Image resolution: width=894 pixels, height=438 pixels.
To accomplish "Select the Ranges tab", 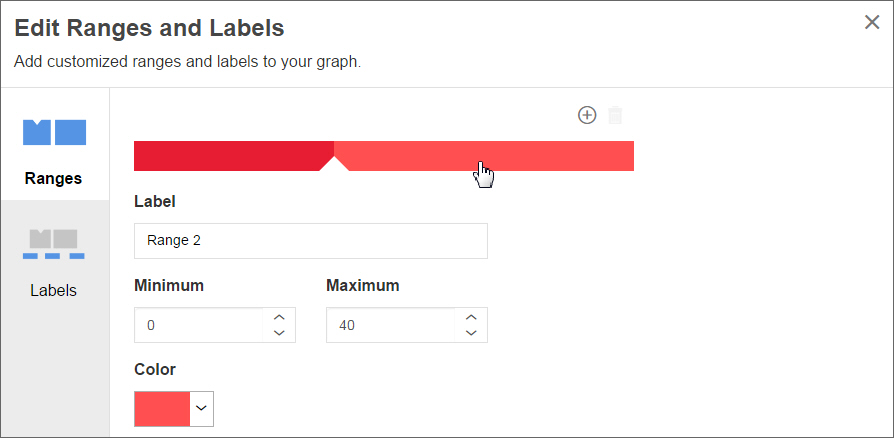I will pos(54,151).
